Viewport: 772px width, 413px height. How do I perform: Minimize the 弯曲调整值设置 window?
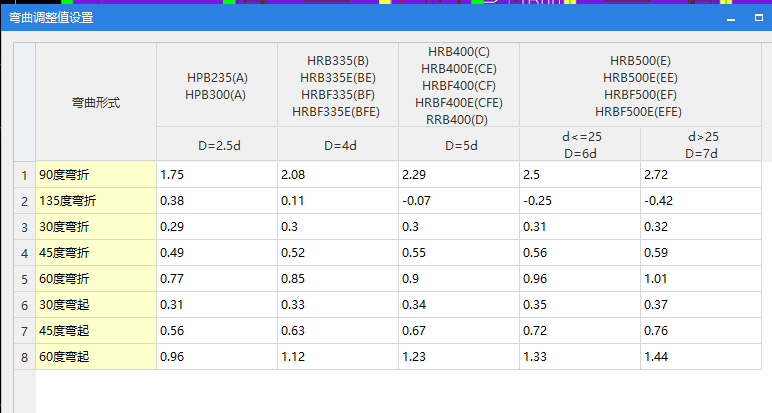coord(731,18)
